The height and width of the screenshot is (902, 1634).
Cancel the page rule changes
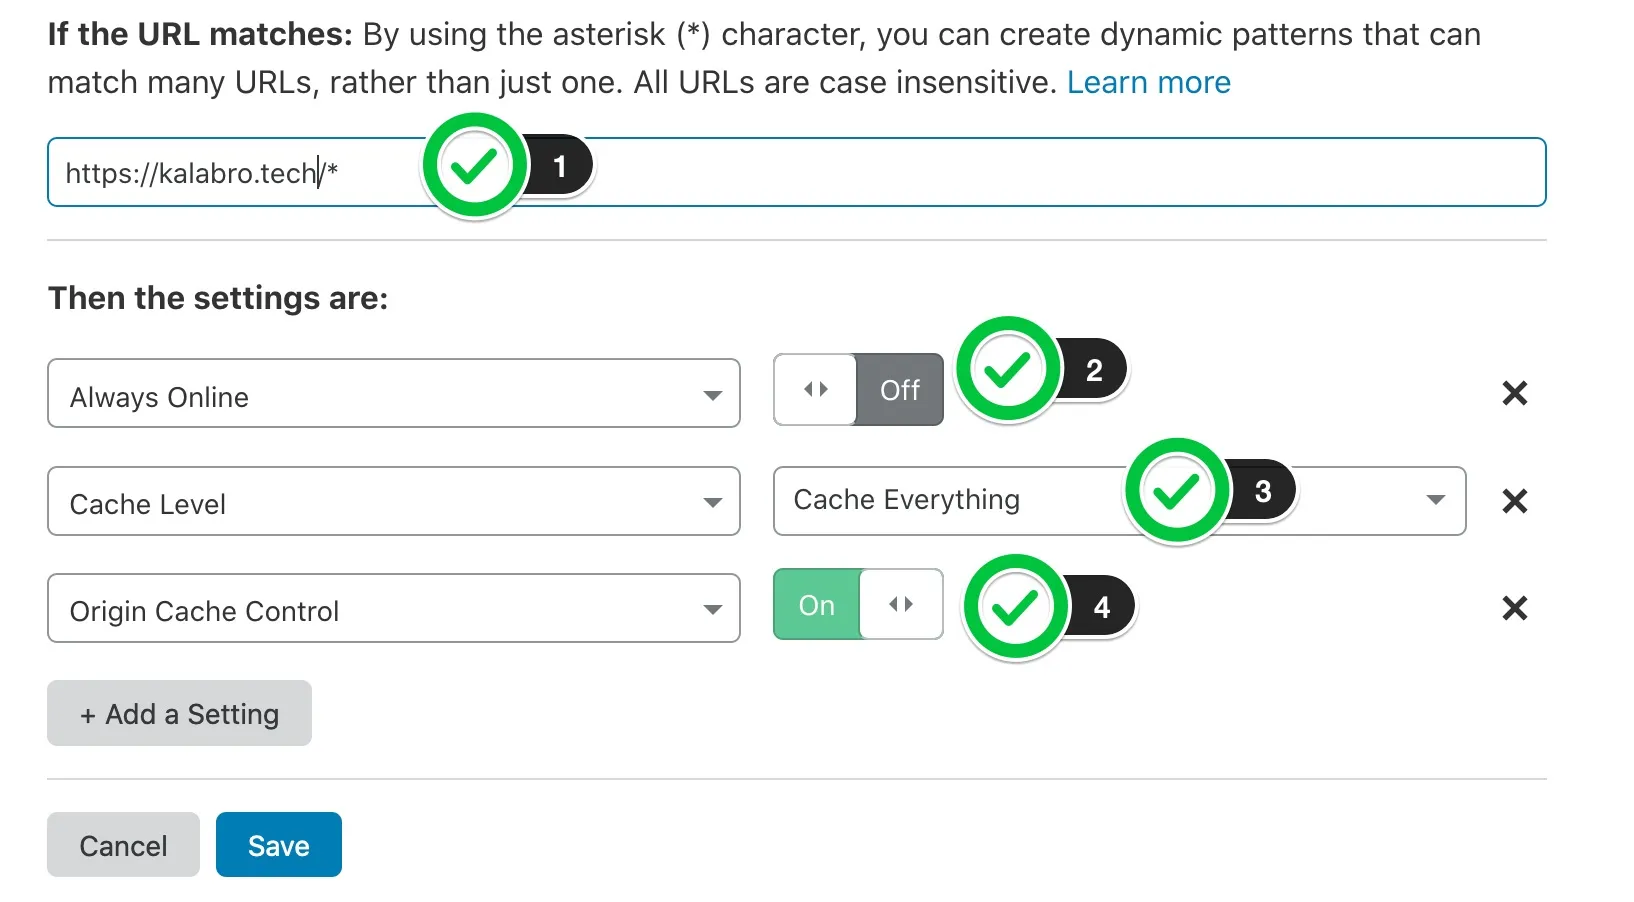point(122,844)
